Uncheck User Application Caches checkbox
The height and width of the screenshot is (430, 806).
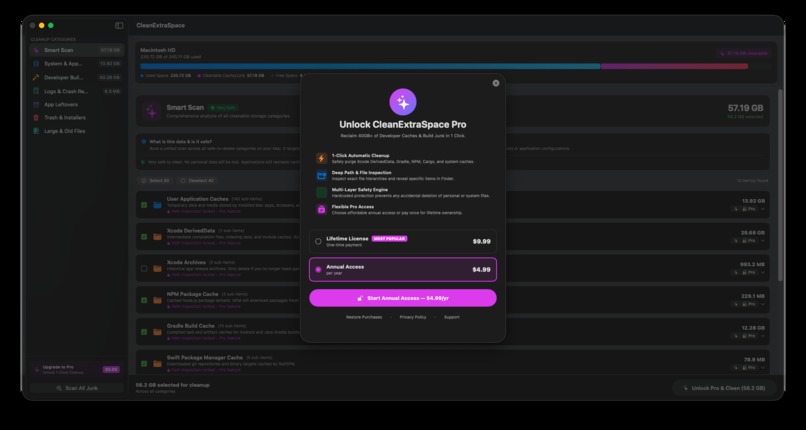[144, 205]
